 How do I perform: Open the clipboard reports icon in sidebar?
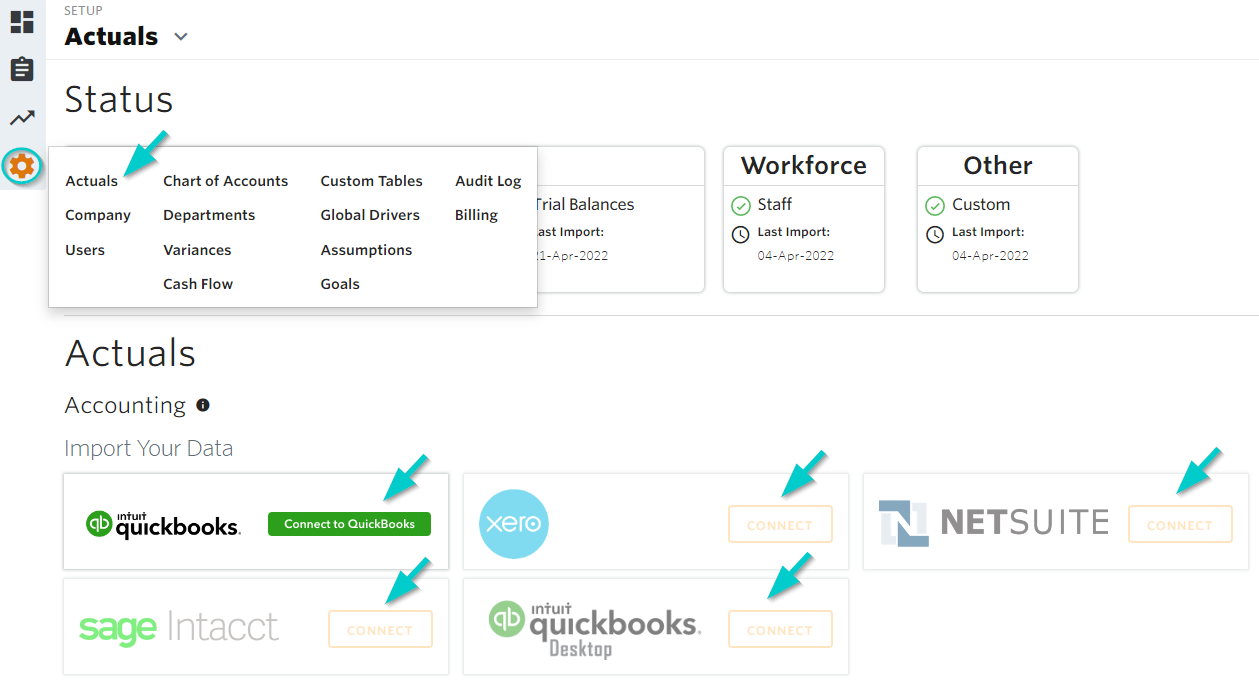point(22,69)
